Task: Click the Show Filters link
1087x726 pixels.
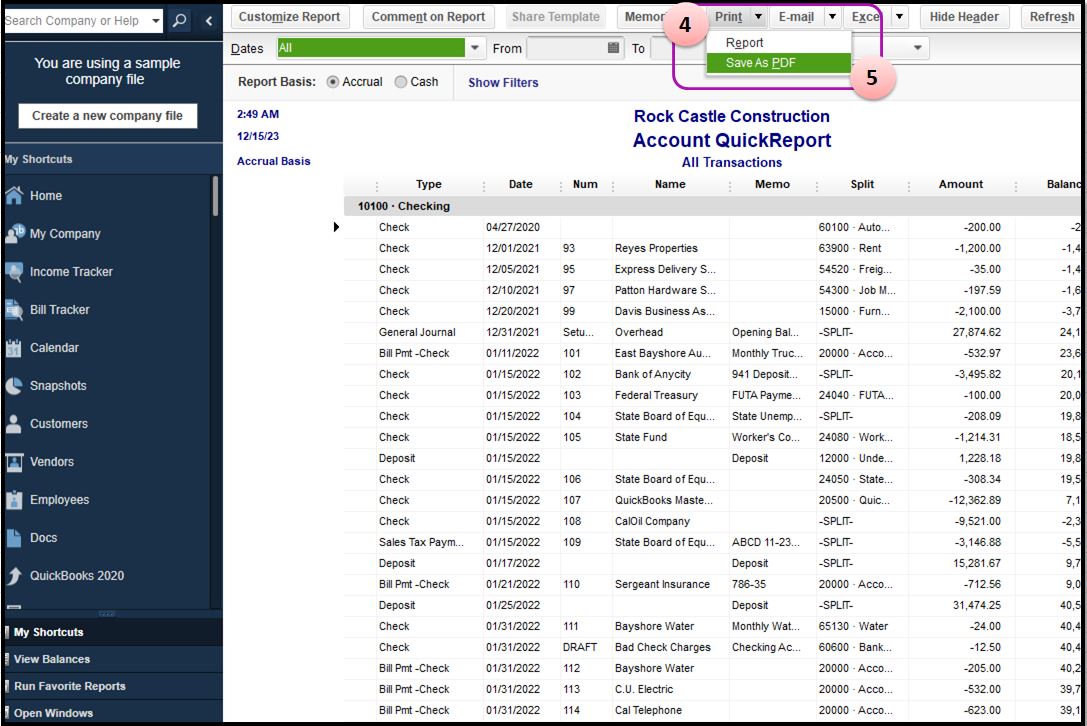Action: [x=503, y=83]
